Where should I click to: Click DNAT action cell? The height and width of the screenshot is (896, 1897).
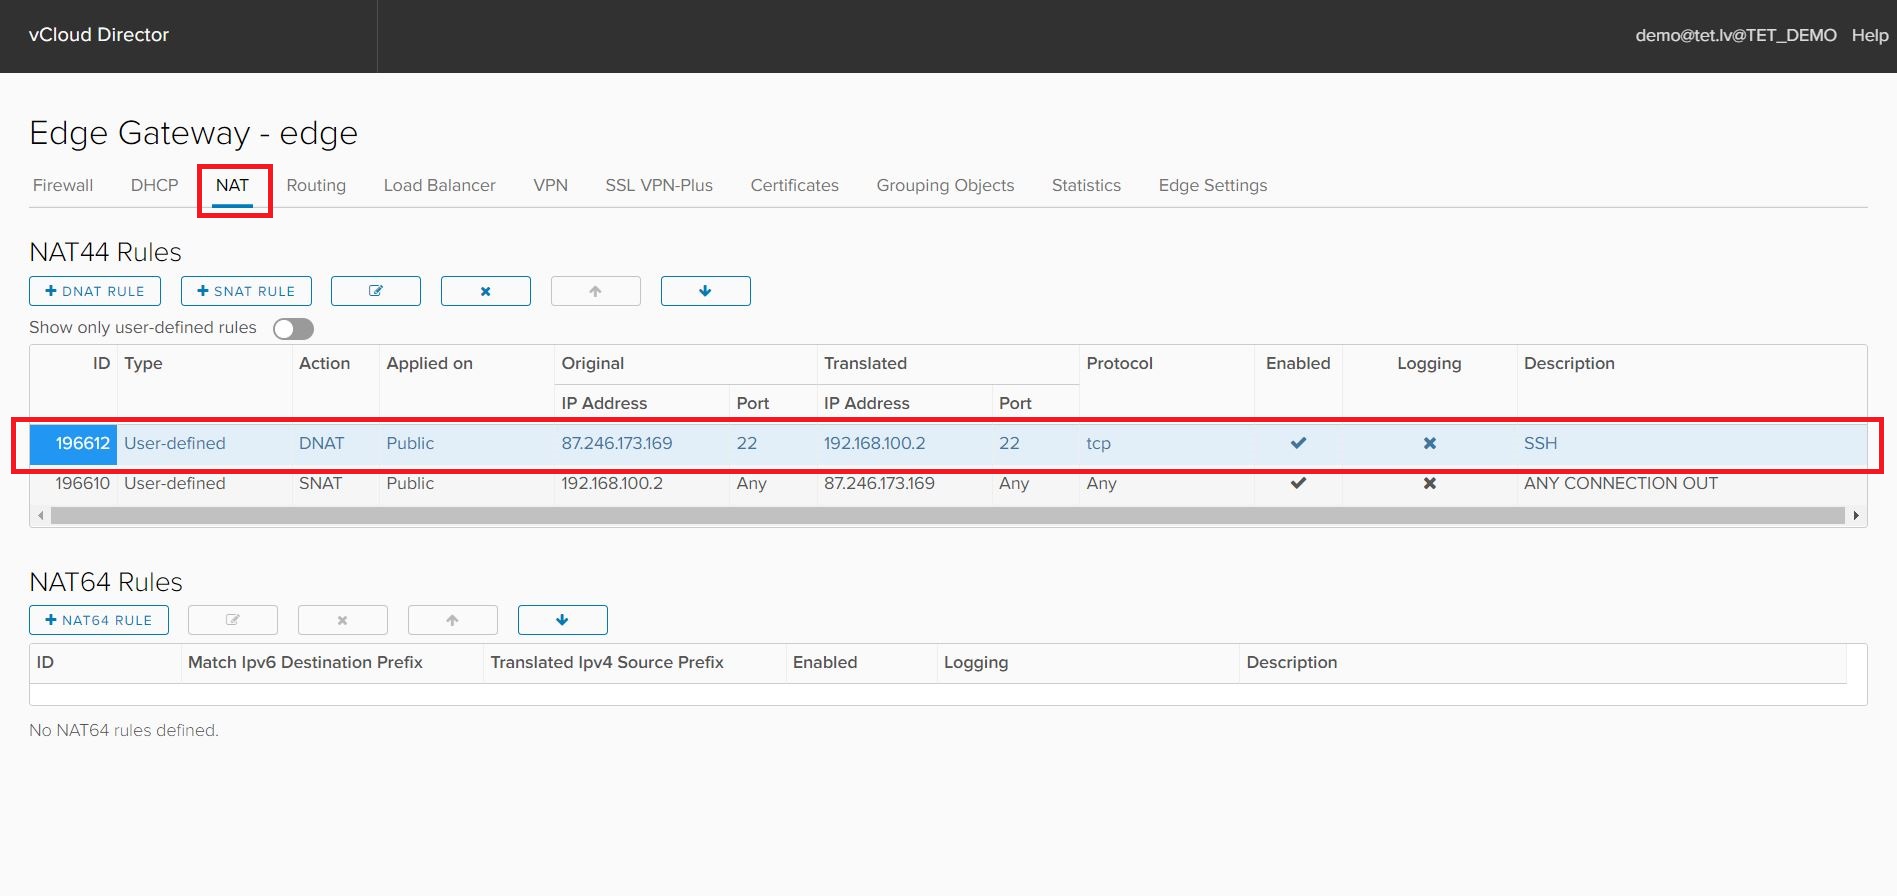click(x=321, y=443)
